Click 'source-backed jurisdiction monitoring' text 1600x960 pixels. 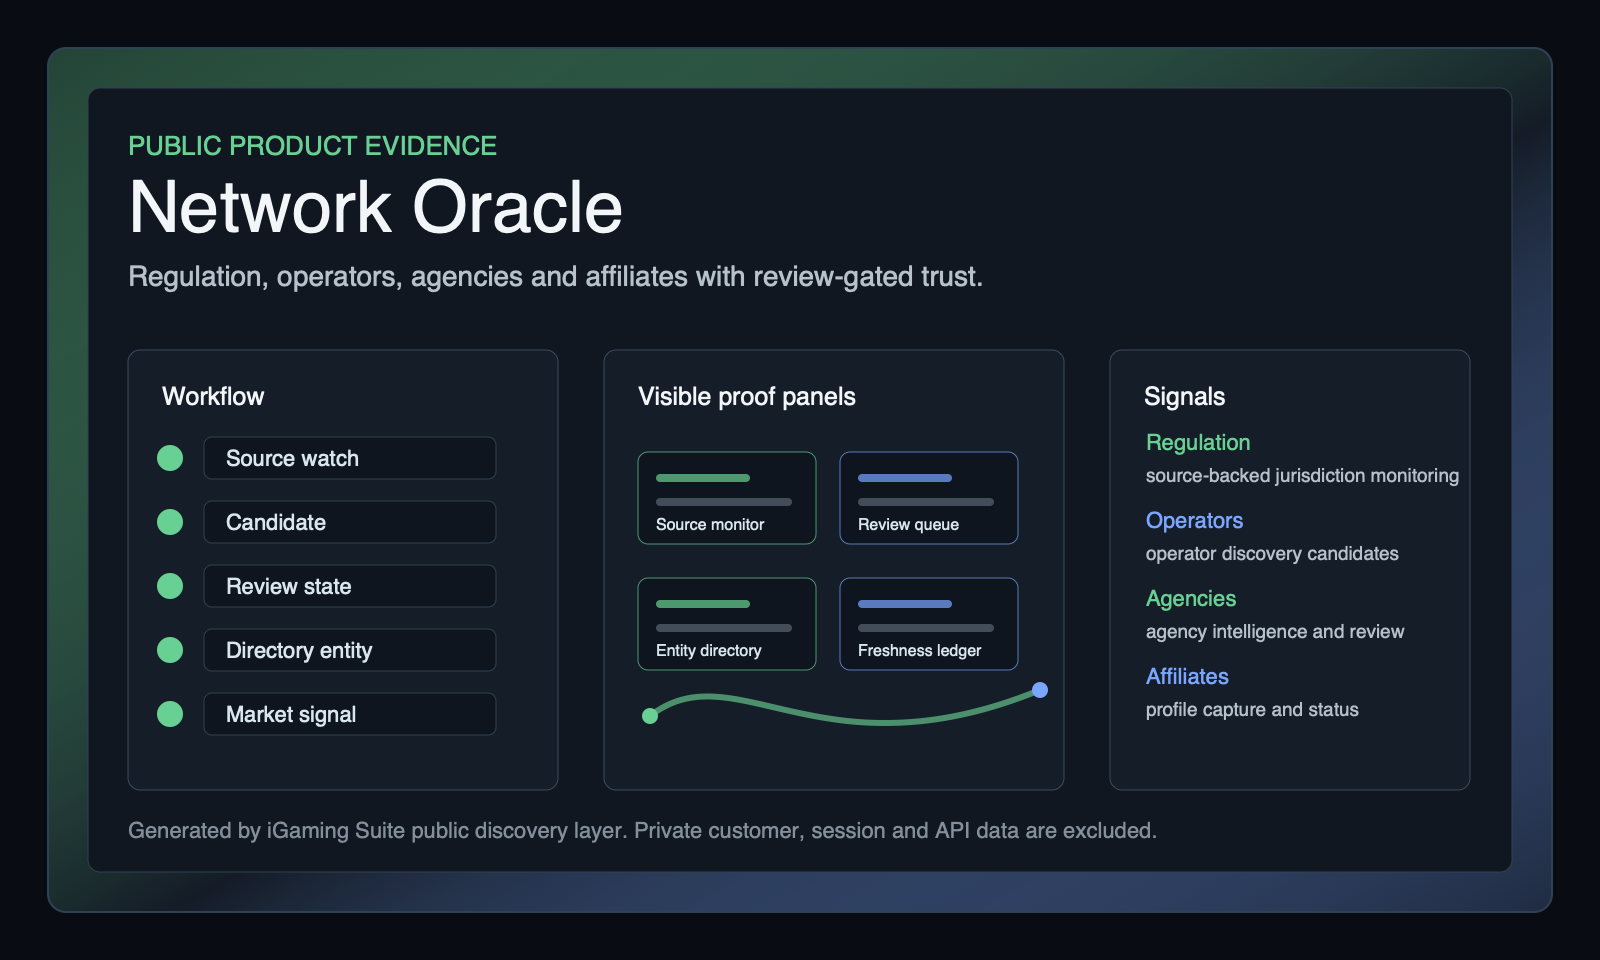(1302, 475)
